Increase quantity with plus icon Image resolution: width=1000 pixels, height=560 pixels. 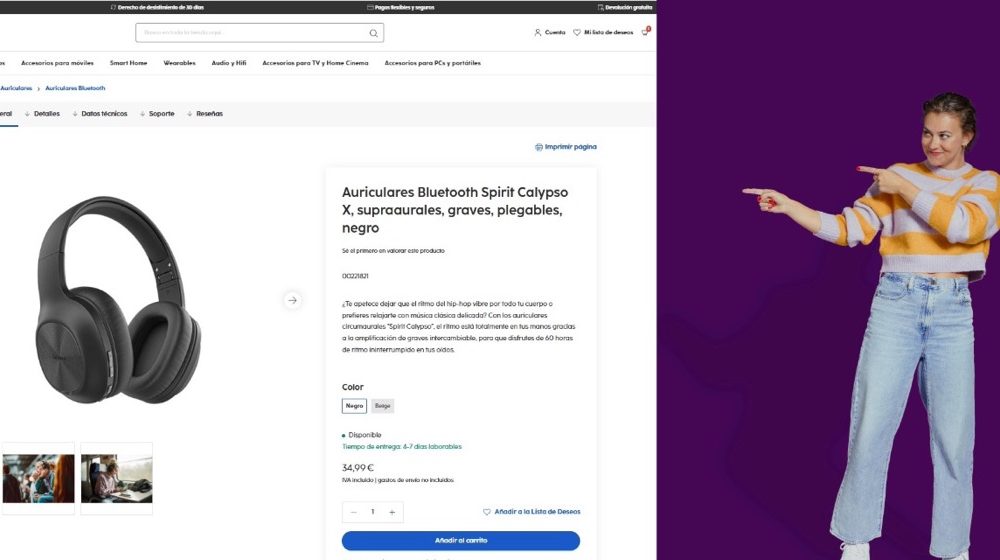pos(392,512)
